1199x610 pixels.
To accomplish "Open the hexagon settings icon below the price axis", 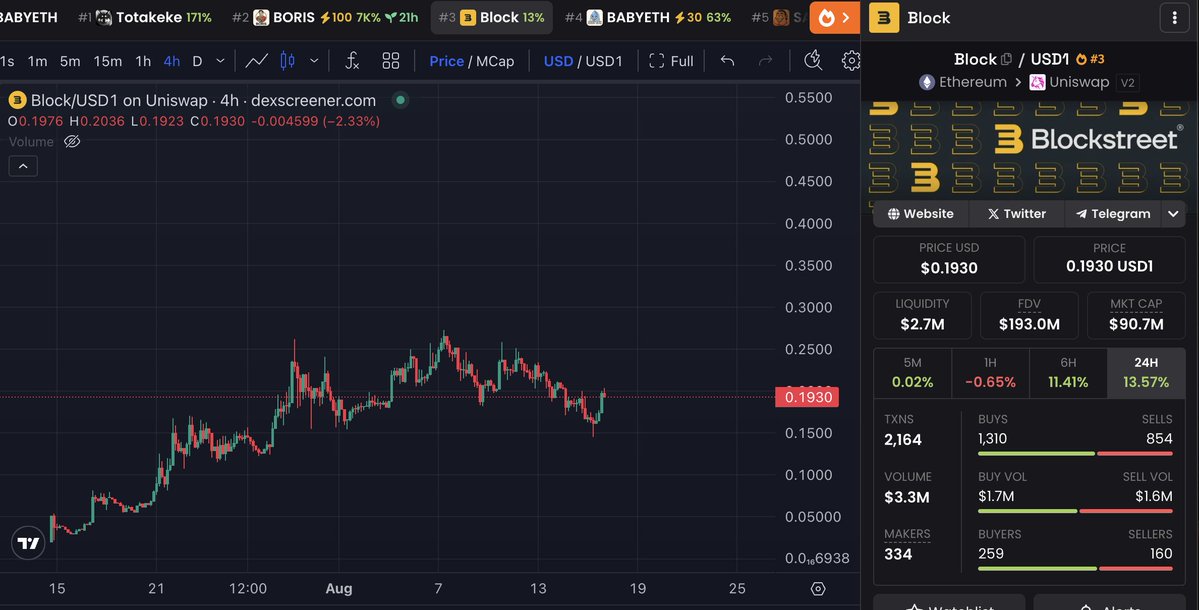I will pyautogui.click(x=818, y=589).
